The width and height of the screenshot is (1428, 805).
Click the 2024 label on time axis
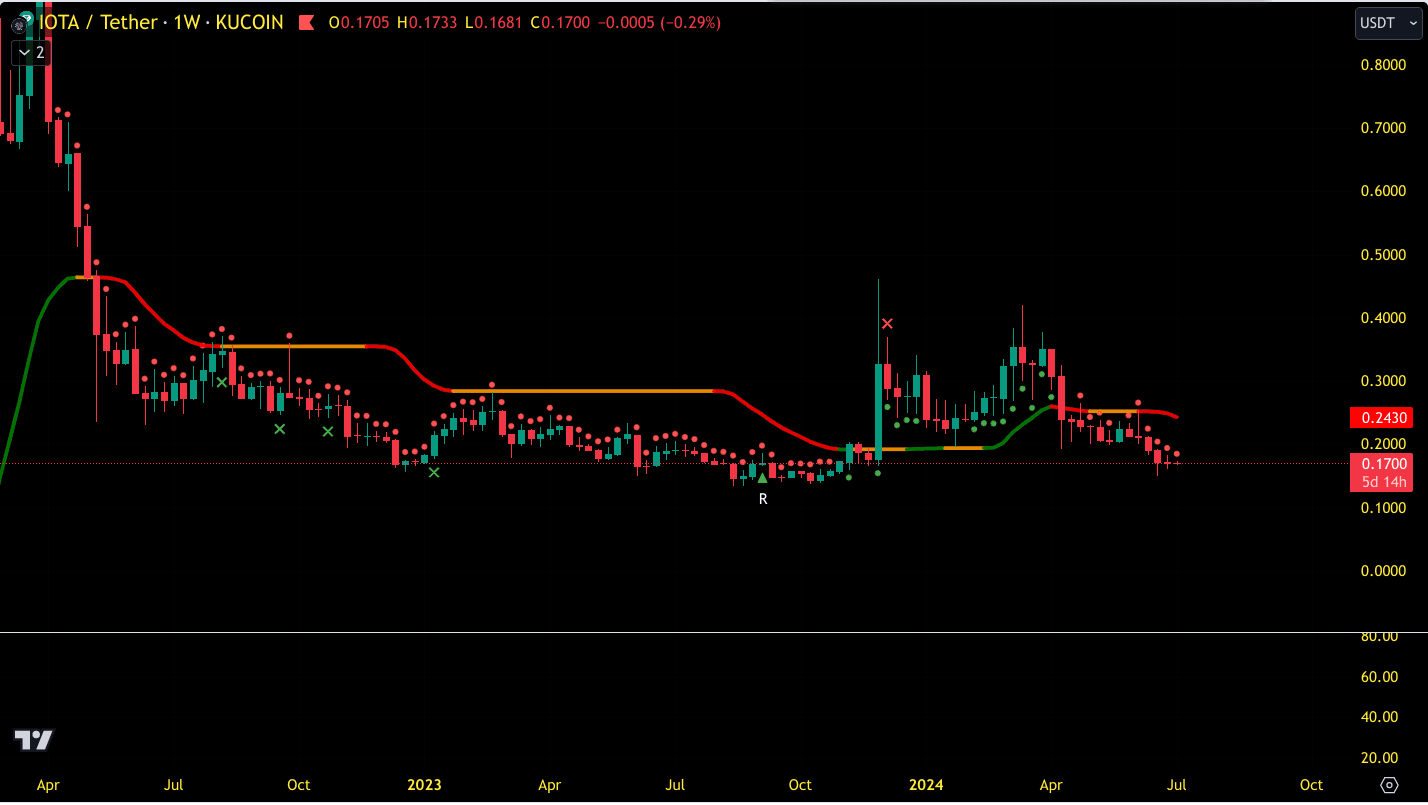[x=926, y=785]
